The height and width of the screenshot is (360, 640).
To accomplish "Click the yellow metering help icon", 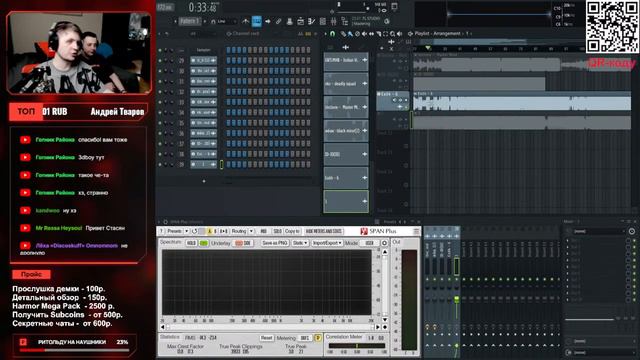I will tap(318, 338).
